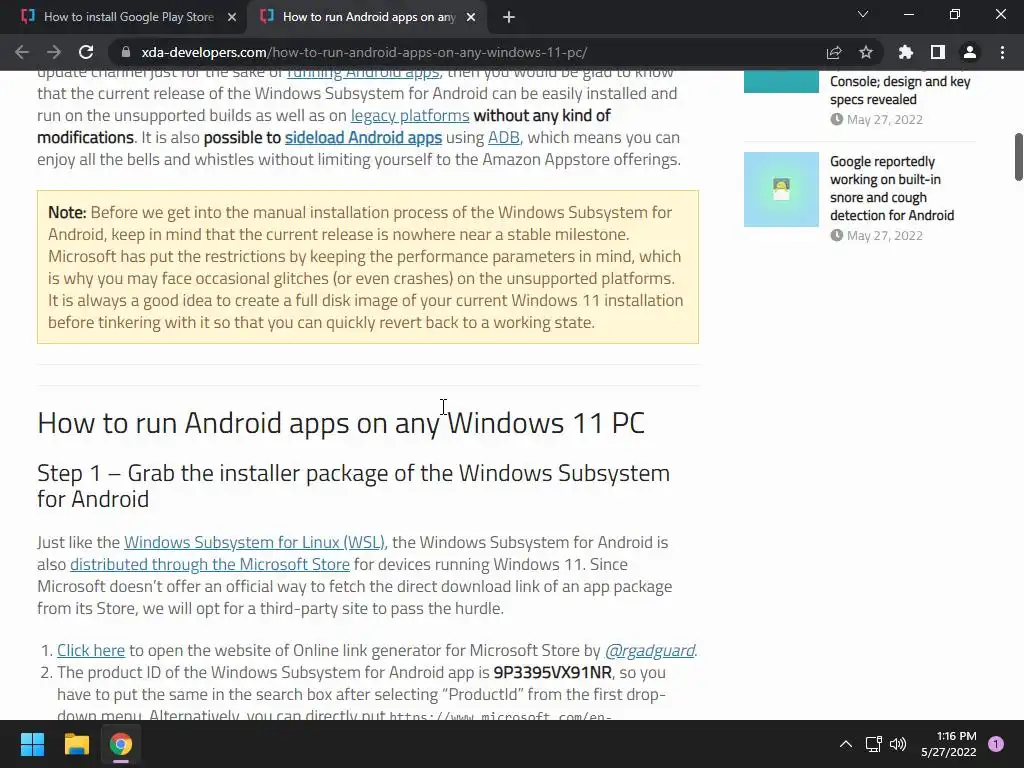Open the tab search chevron
Image resolution: width=1024 pixels, height=768 pixels.
[x=863, y=14]
